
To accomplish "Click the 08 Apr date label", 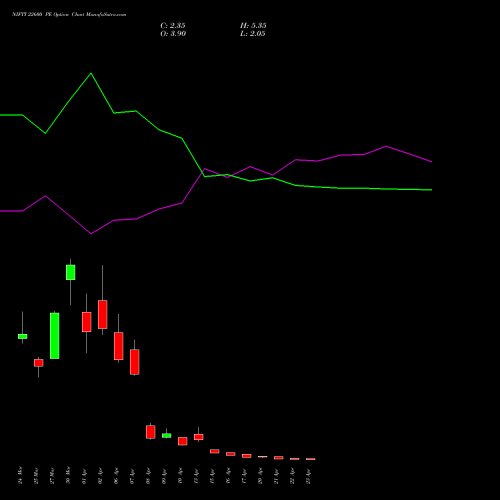I will click(148, 476).
